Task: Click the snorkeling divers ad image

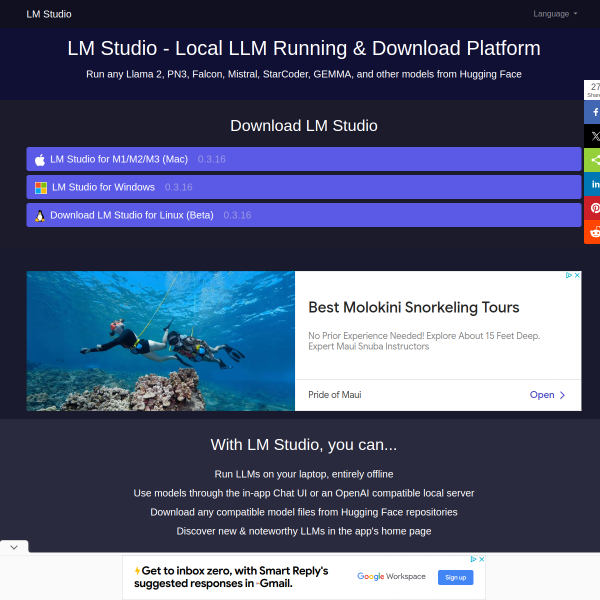Action: 161,341
